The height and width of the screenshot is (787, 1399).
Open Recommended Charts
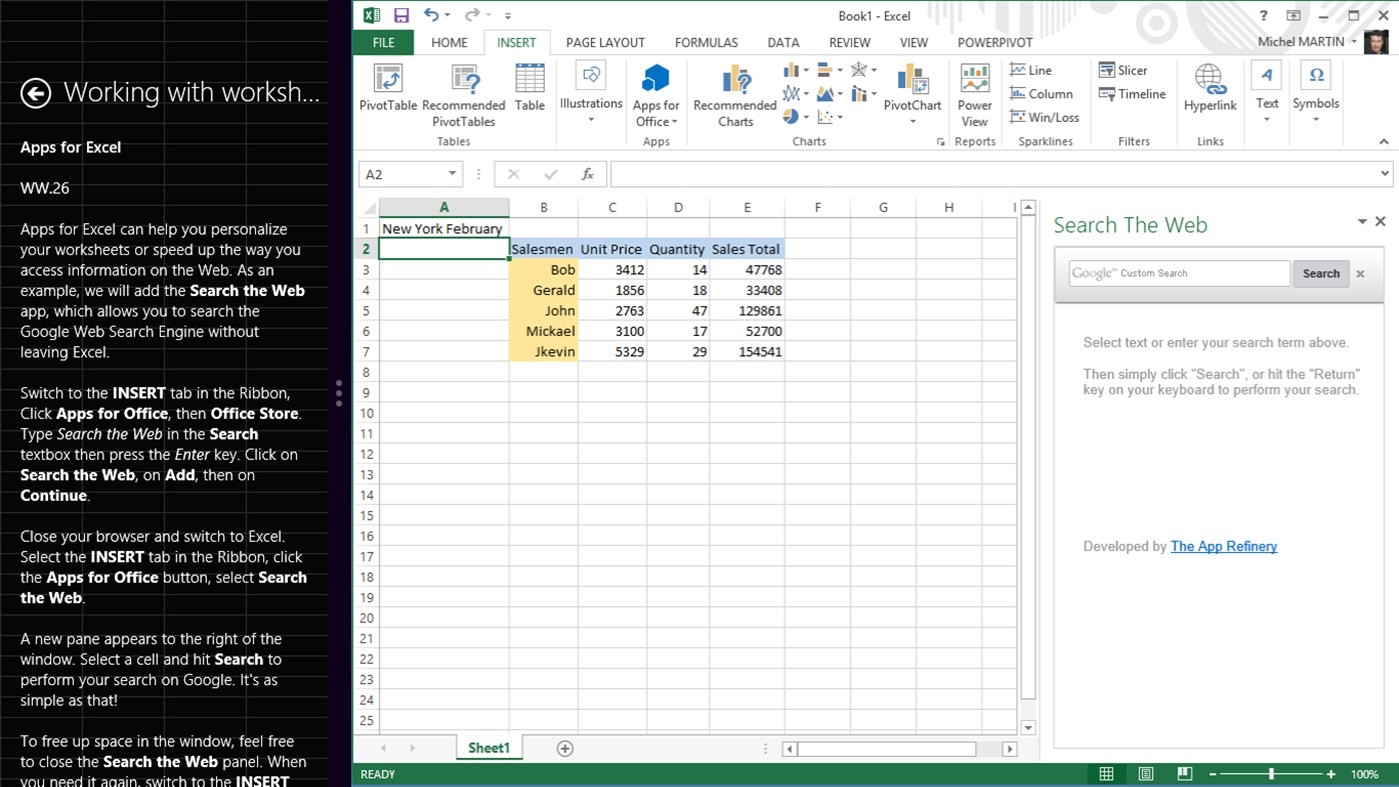(x=734, y=95)
